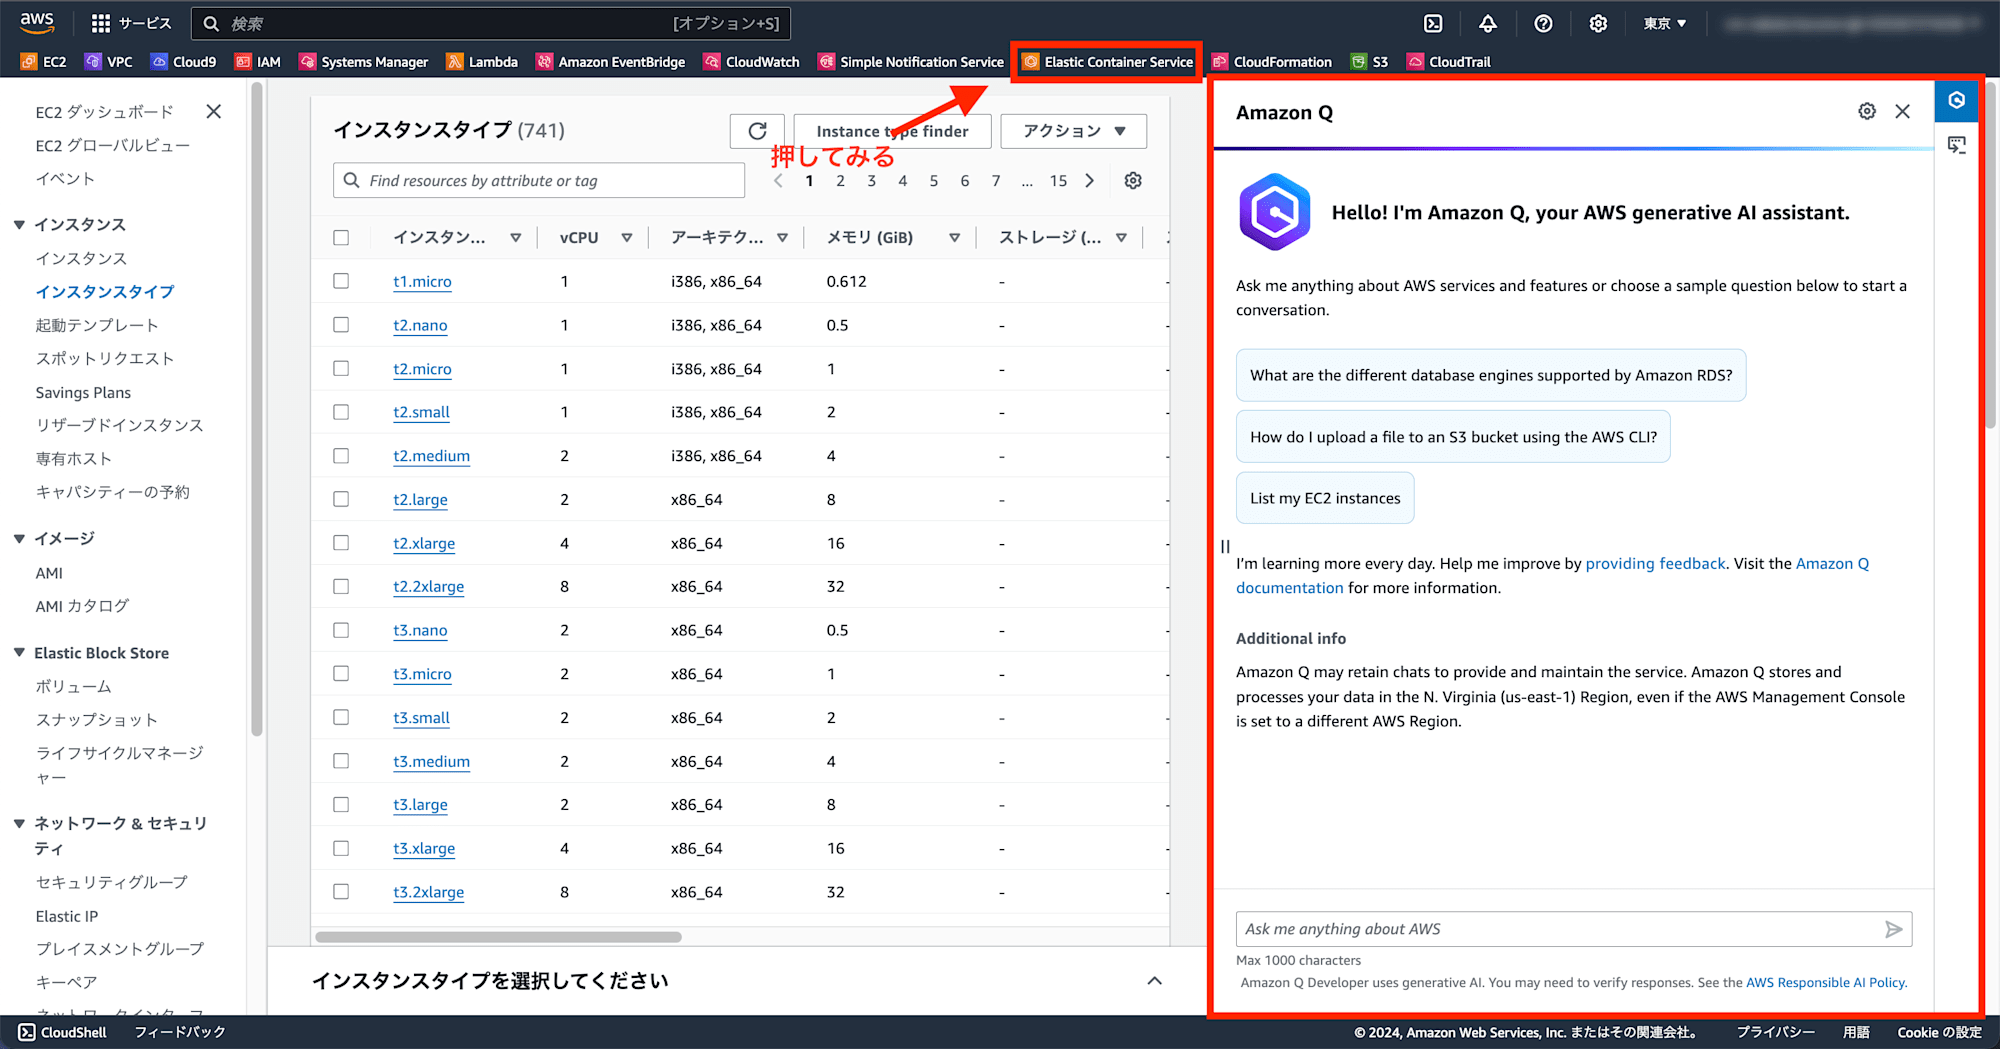Open Lambda favorite shortcut
Screen dimensions: 2000x1049
(x=482, y=62)
